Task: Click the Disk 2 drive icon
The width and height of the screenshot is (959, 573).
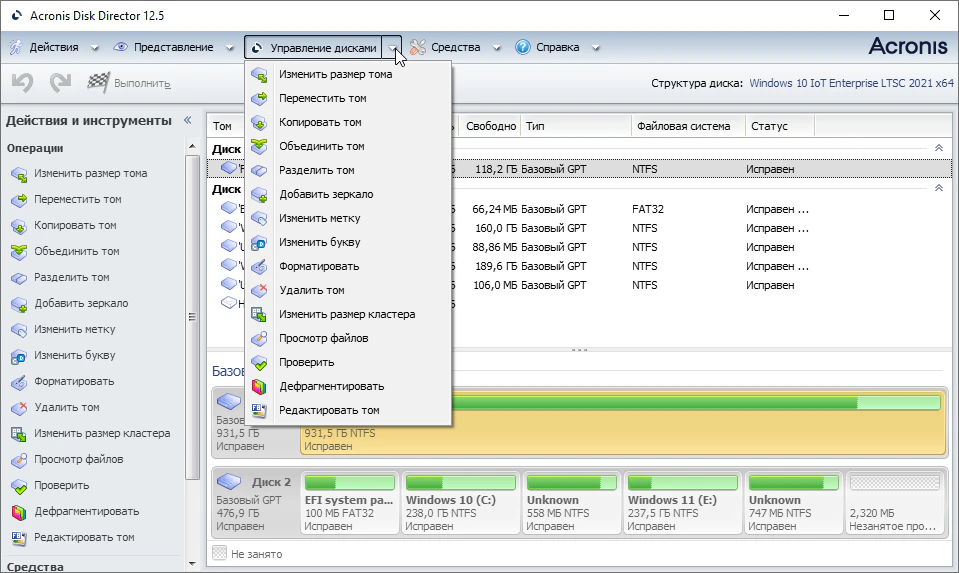Action: point(230,482)
